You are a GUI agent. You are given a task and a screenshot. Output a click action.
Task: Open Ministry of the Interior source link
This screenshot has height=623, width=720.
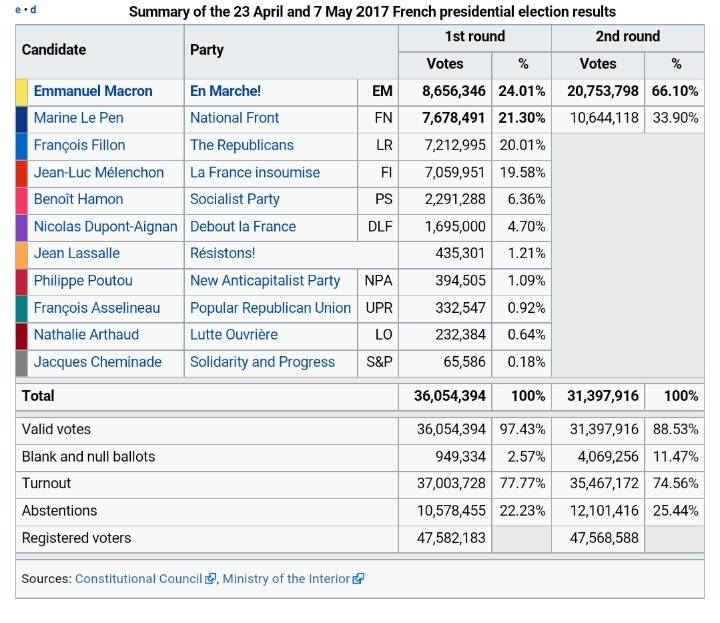[286, 579]
